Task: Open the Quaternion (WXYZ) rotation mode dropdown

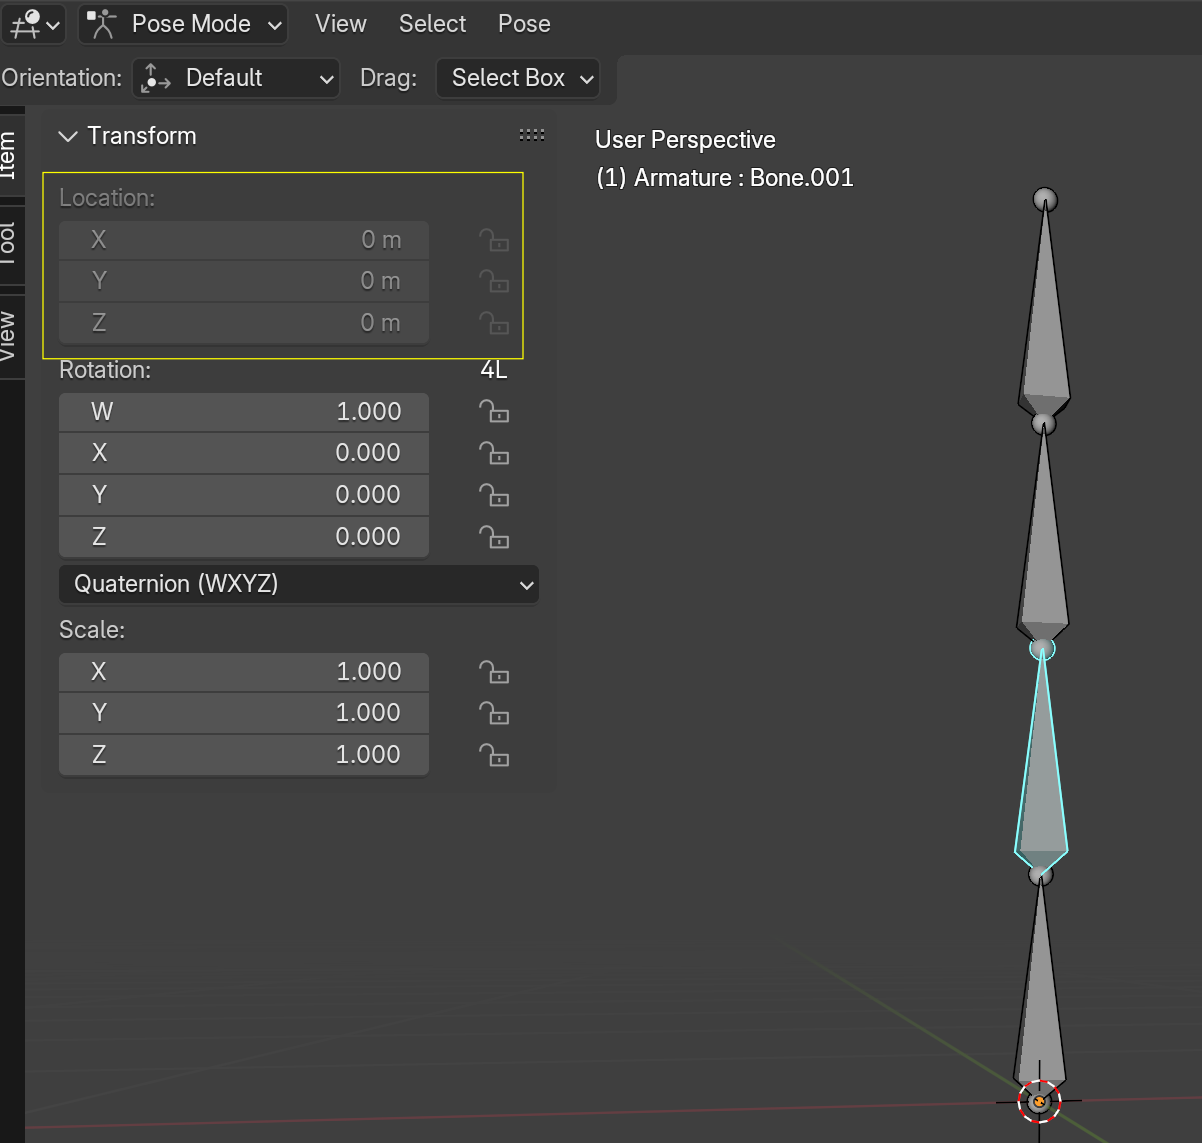Action: (x=299, y=584)
